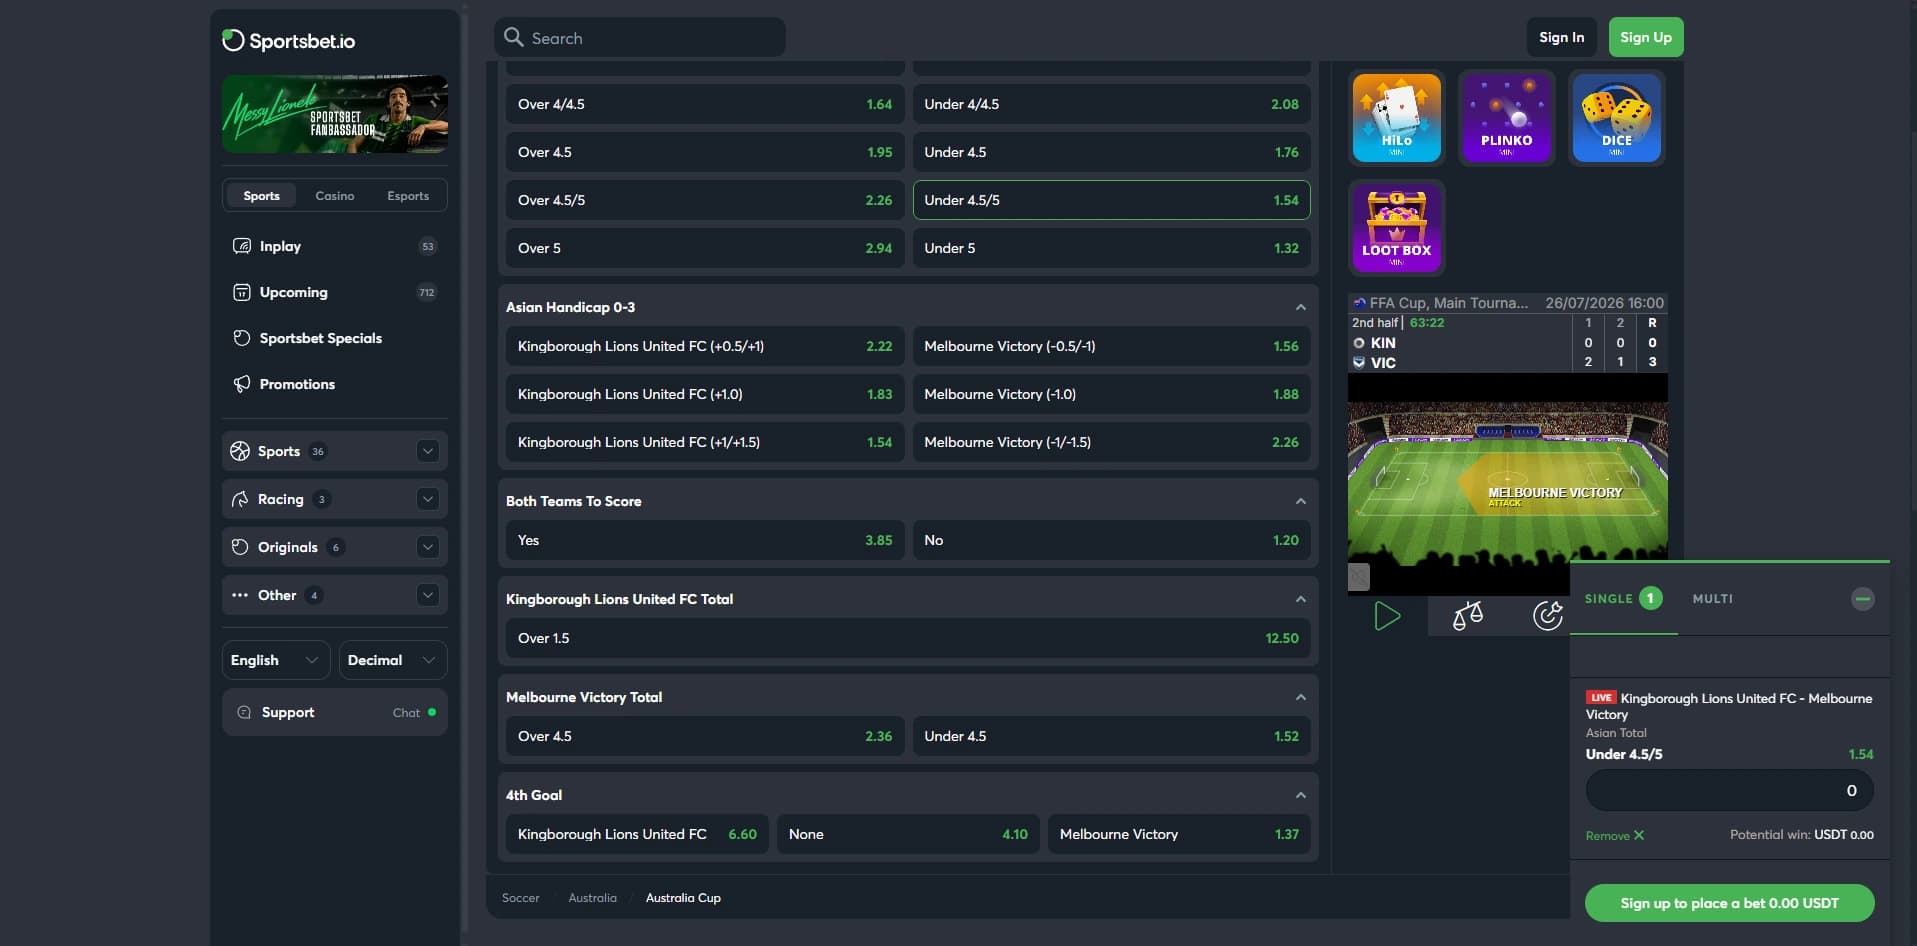Toggle the Over 5 selection
The image size is (1917, 946).
coord(705,248)
